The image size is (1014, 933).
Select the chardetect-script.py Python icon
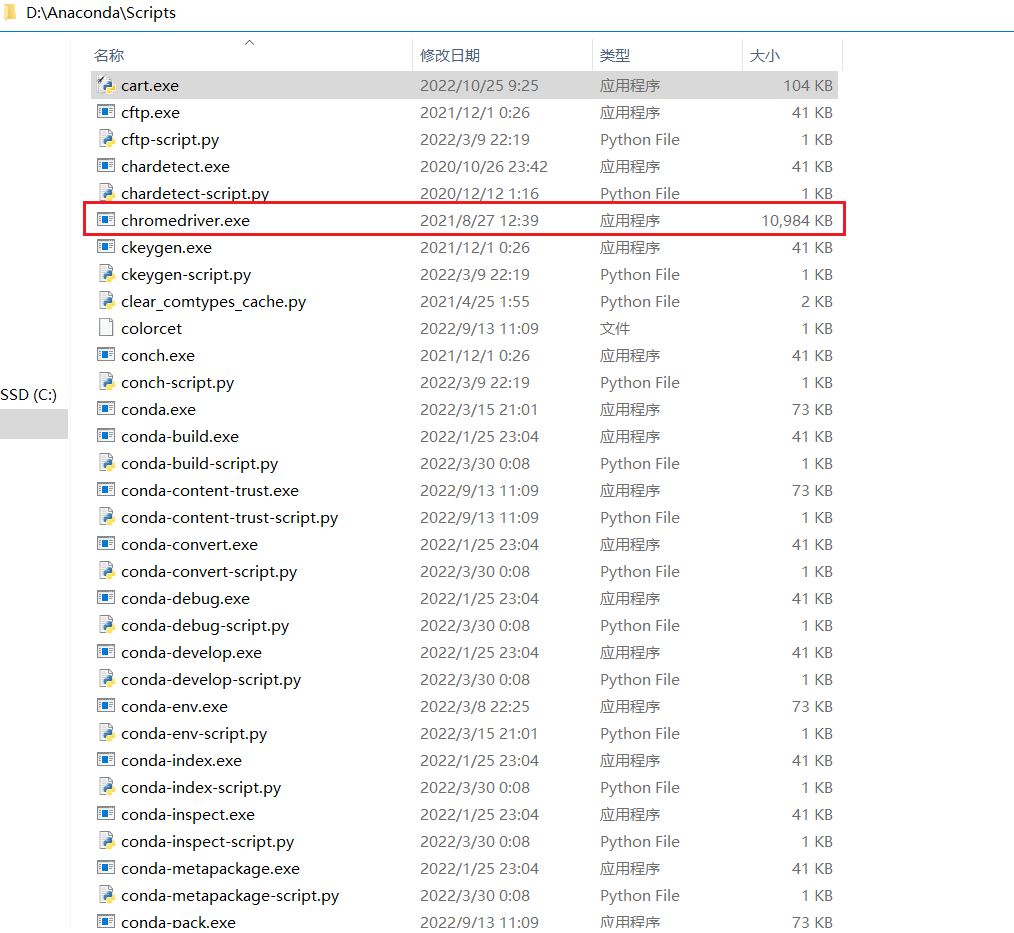tap(106, 193)
